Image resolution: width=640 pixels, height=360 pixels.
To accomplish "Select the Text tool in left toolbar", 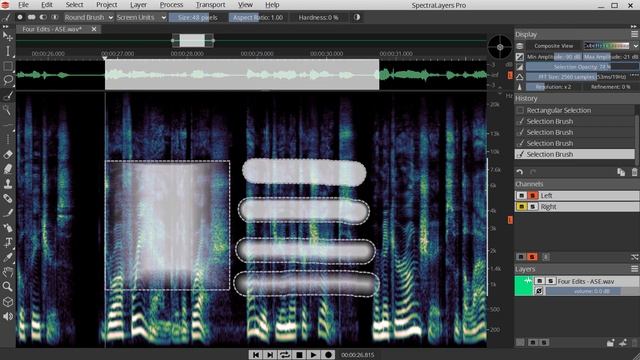I will [x=8, y=242].
